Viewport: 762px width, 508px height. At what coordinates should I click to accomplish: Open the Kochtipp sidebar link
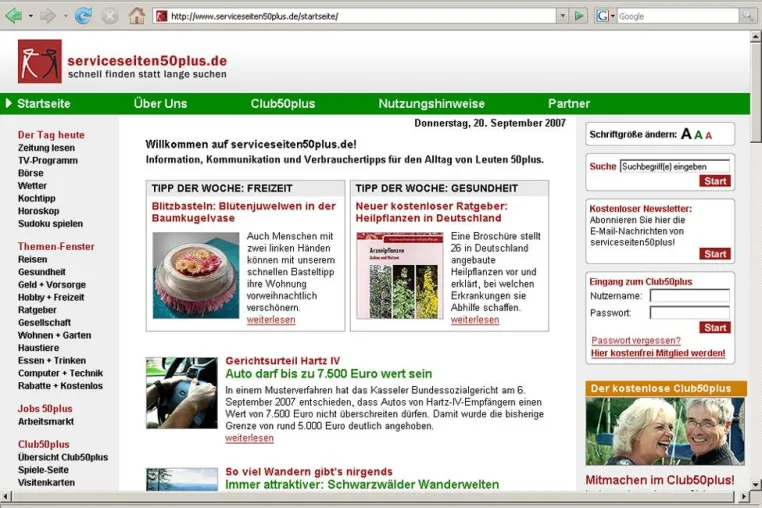click(36, 198)
